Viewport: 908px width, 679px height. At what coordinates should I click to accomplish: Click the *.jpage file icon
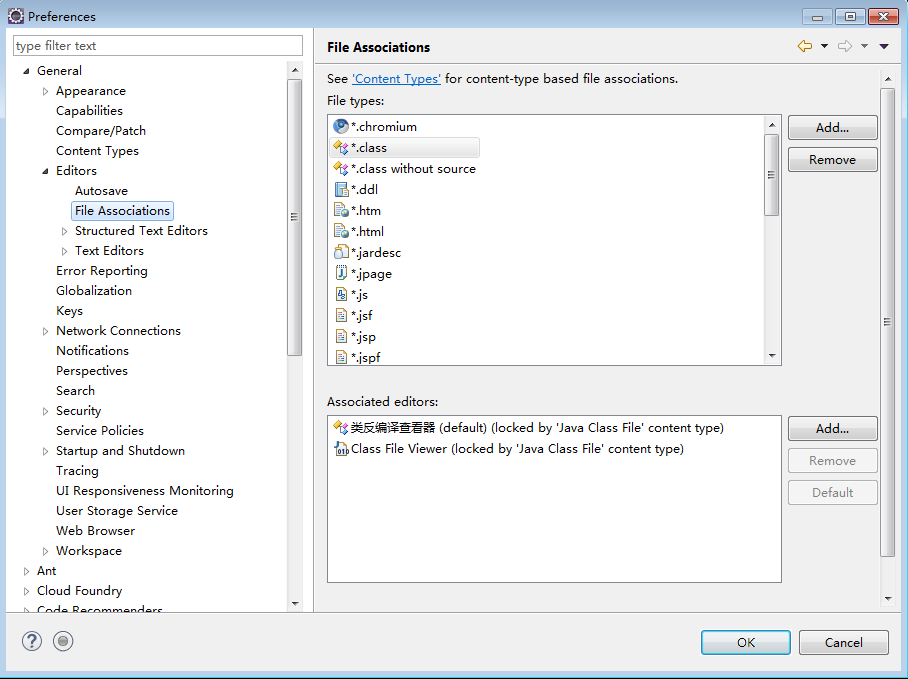click(341, 273)
